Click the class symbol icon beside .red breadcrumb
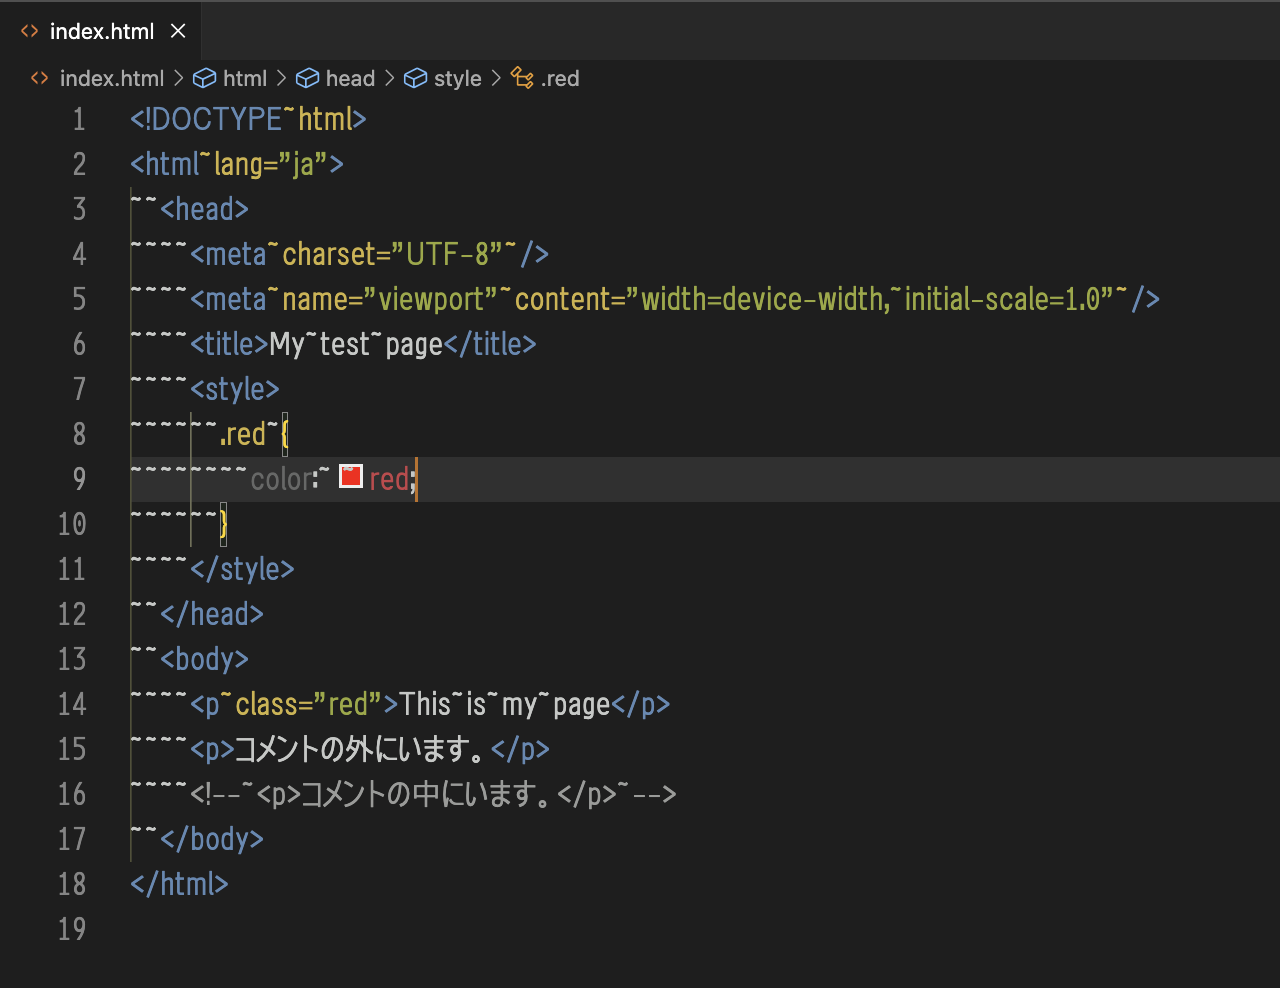The width and height of the screenshot is (1280, 988). click(522, 79)
